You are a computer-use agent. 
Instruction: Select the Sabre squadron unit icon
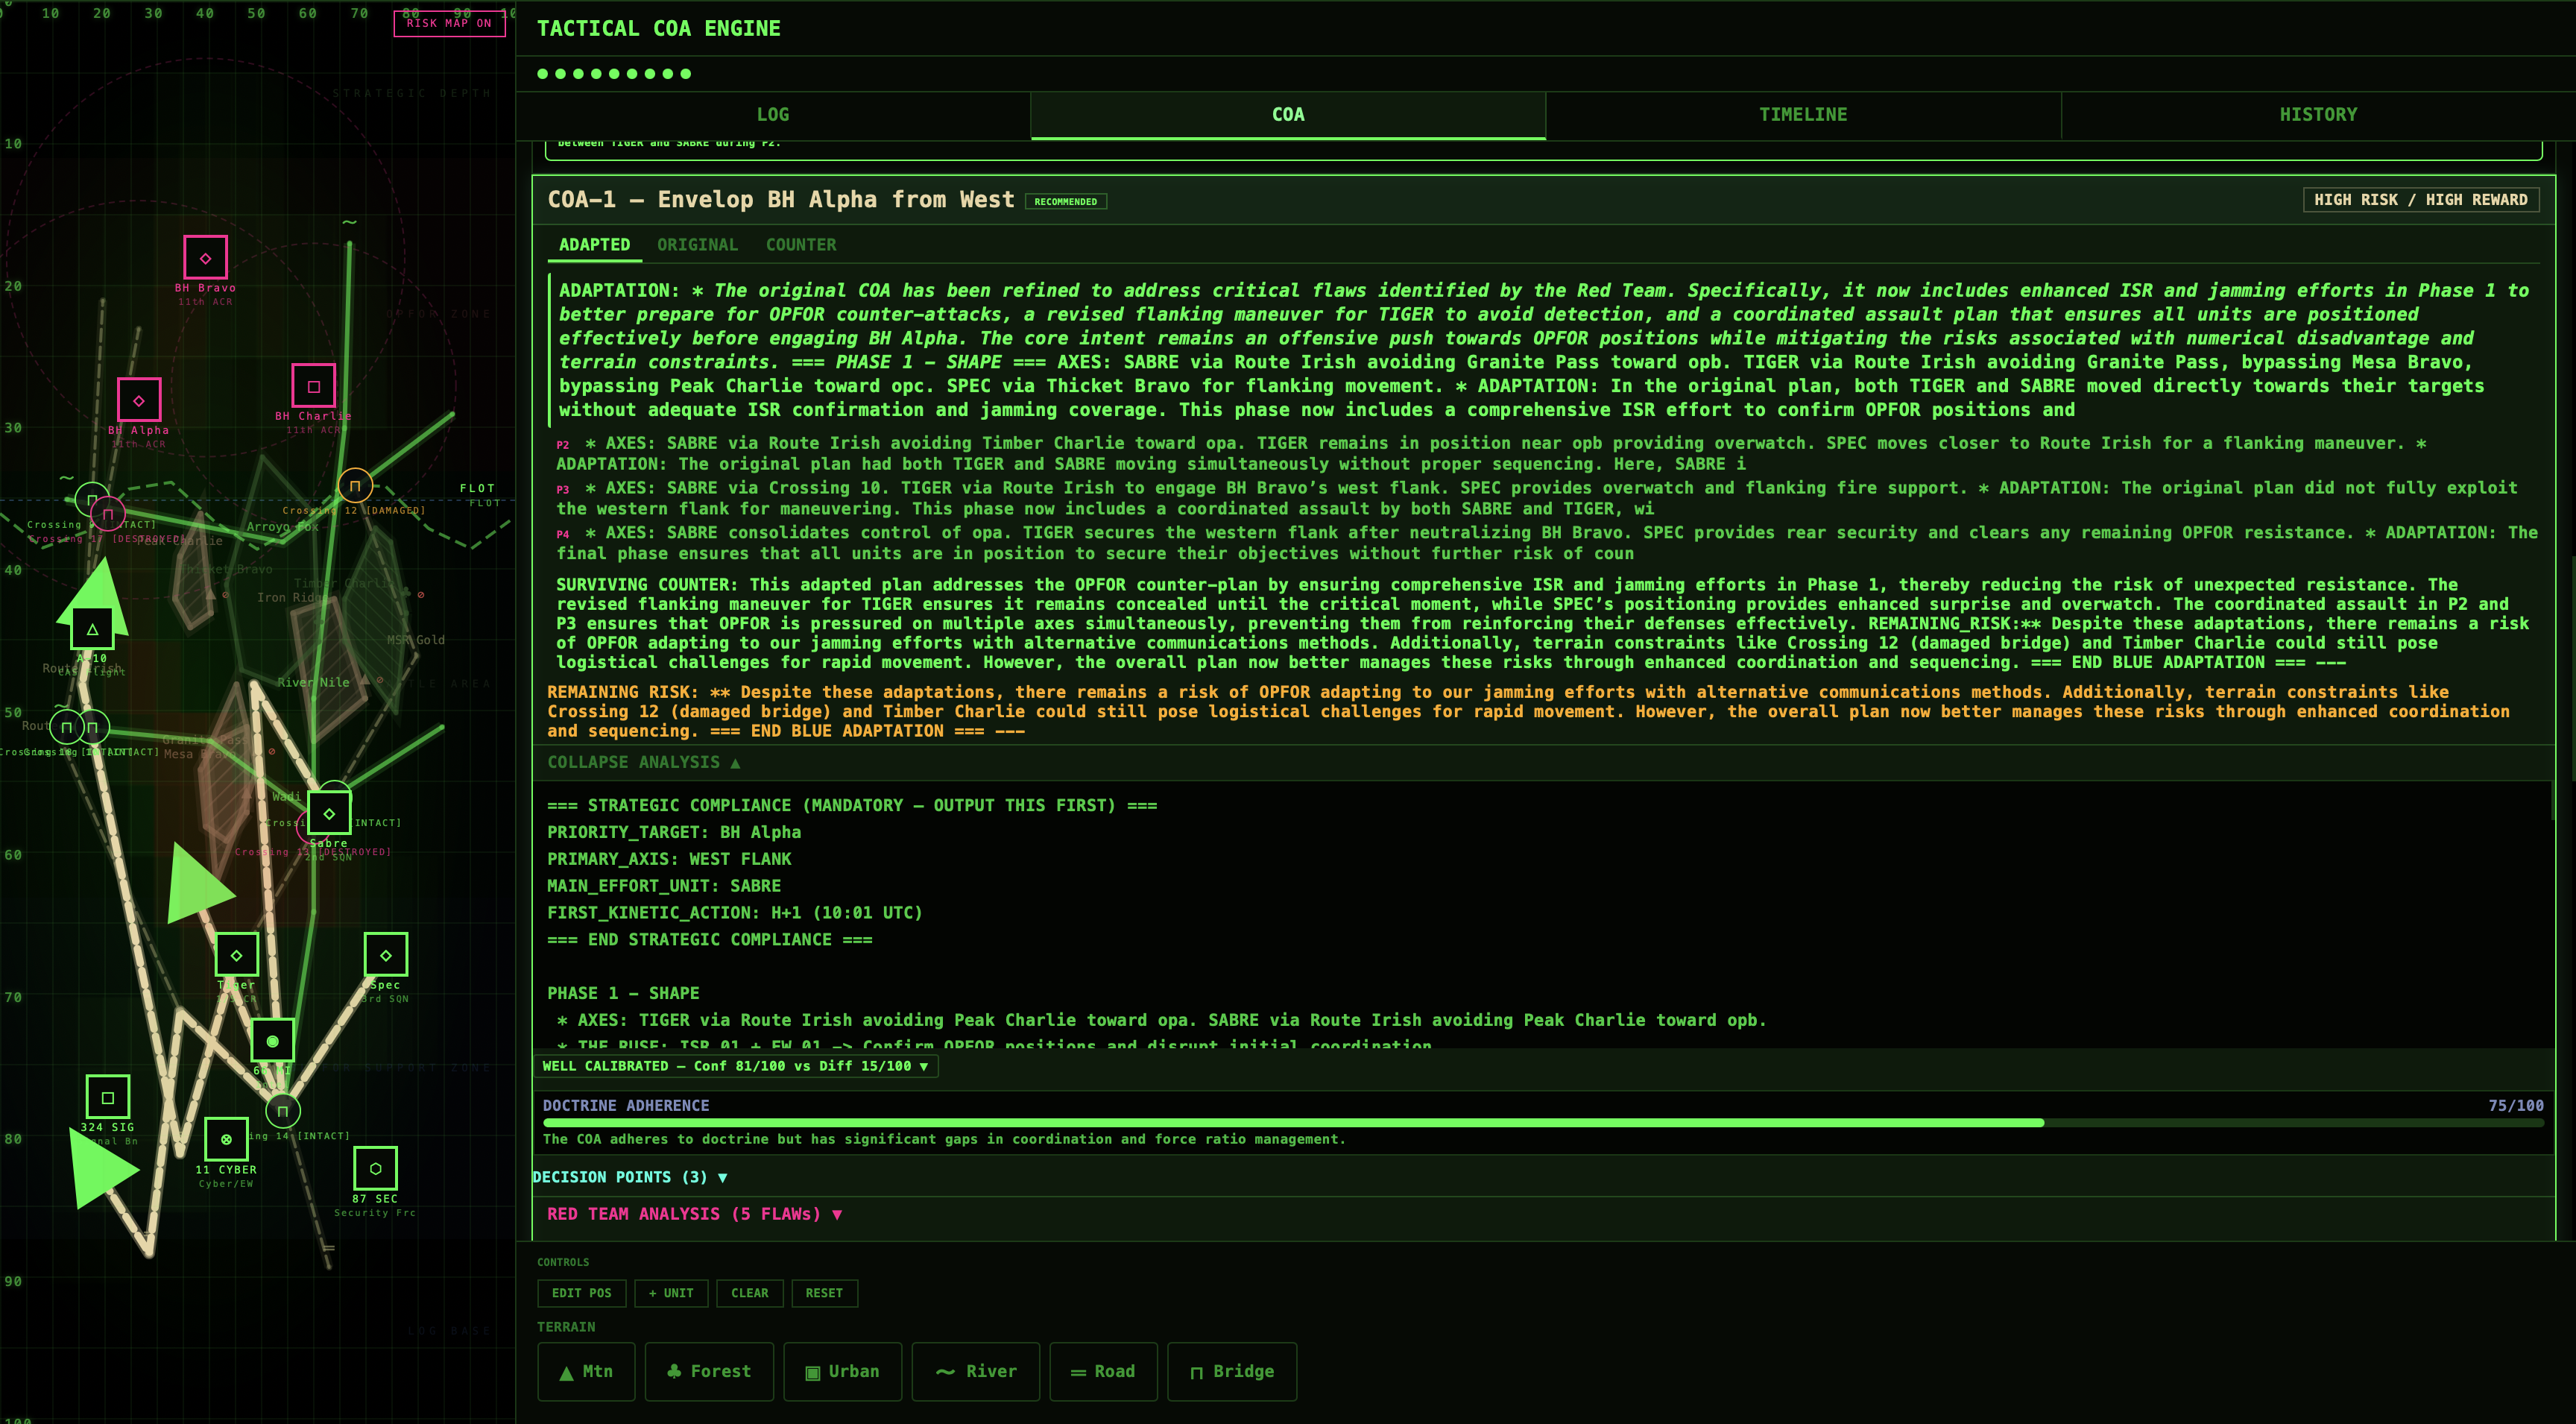click(329, 813)
